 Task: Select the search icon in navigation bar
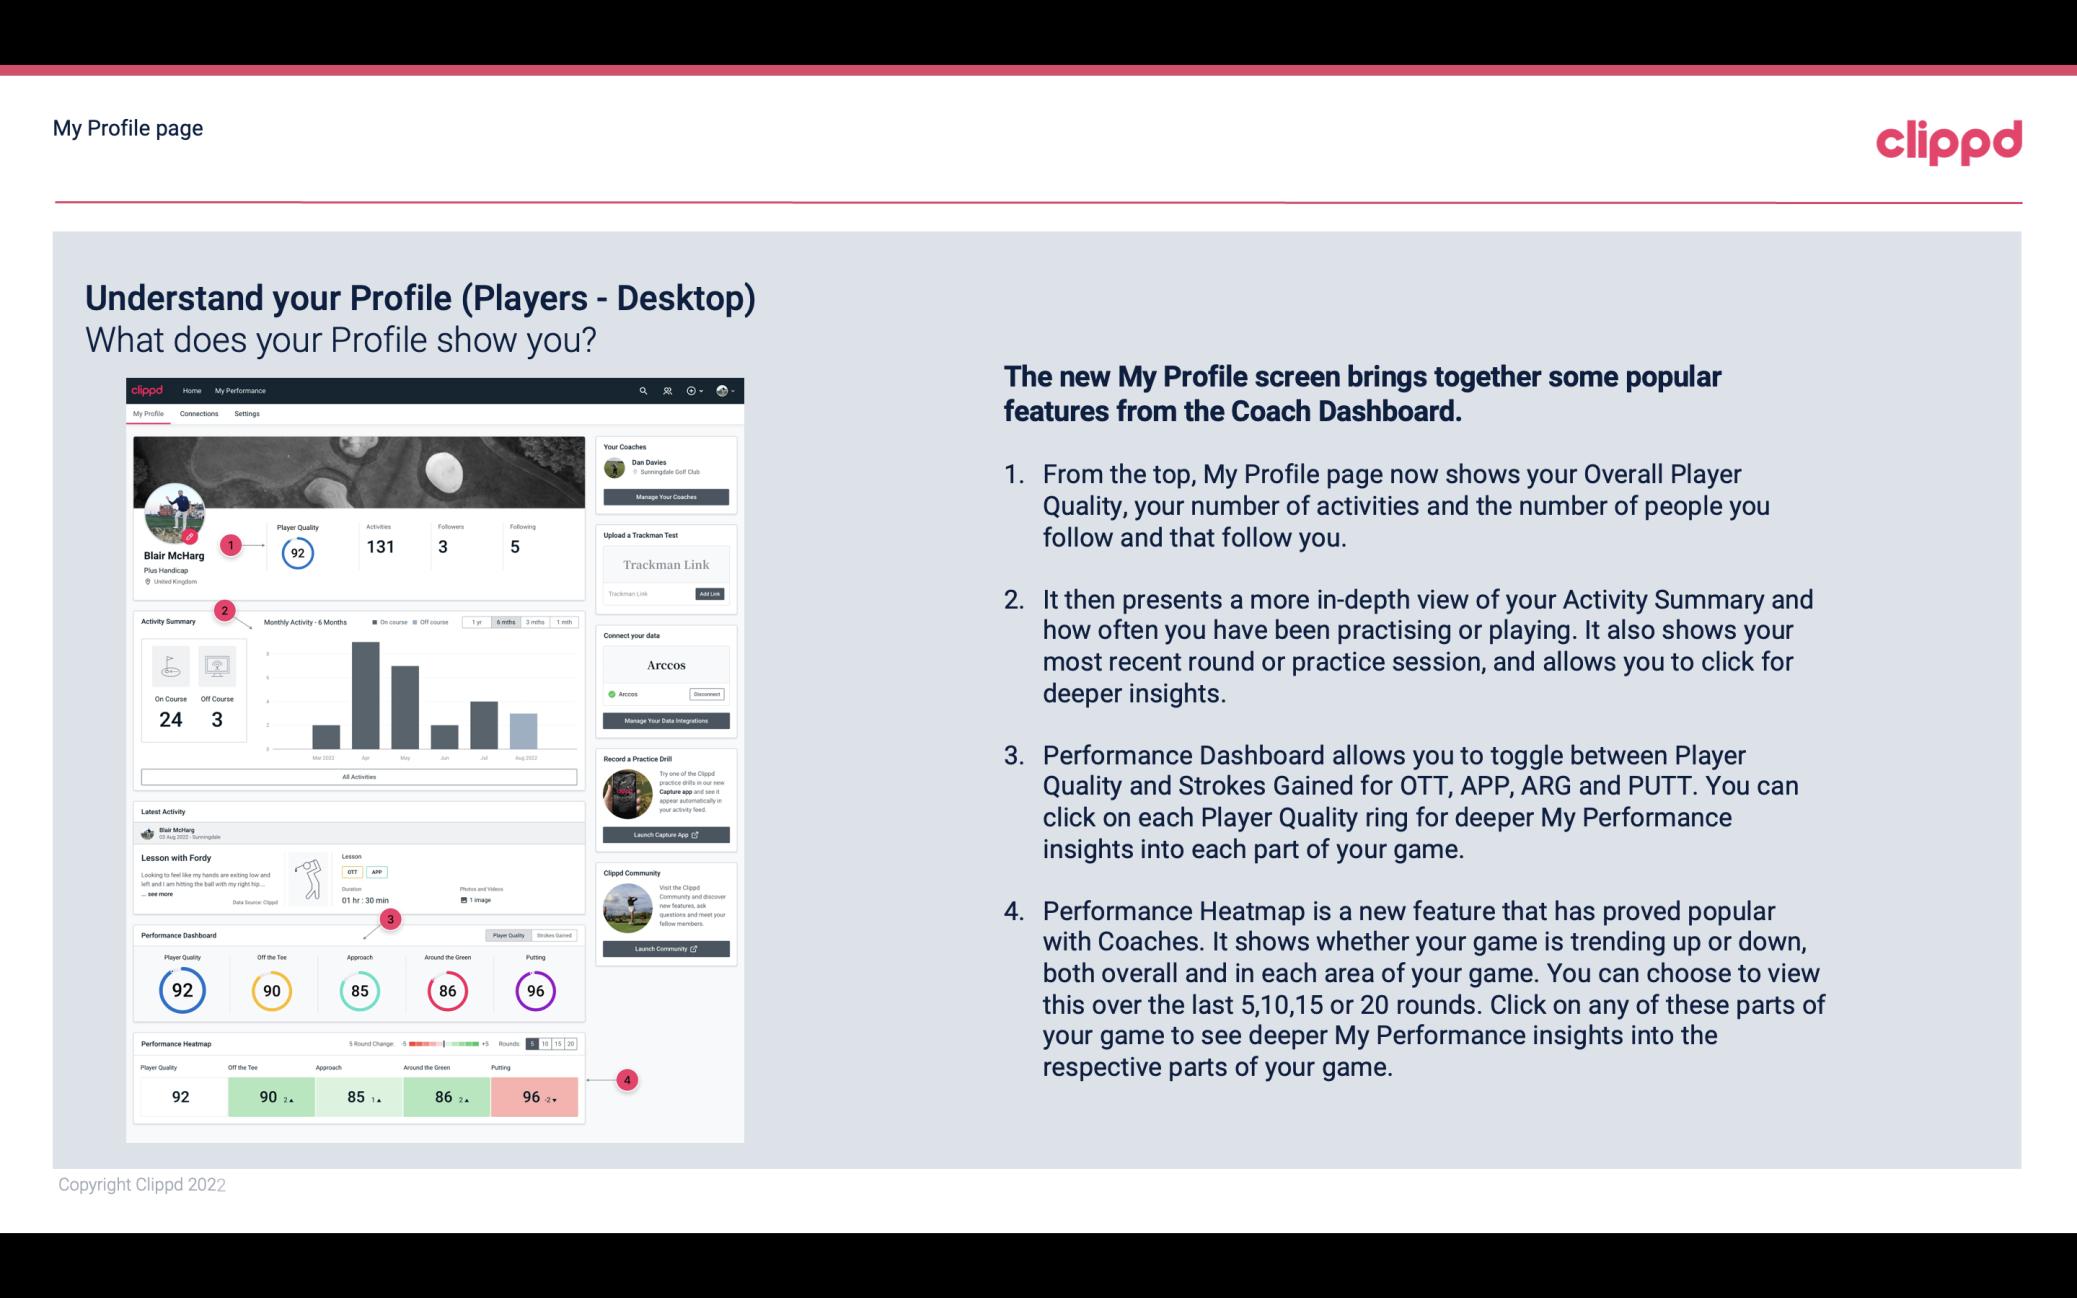(641, 390)
